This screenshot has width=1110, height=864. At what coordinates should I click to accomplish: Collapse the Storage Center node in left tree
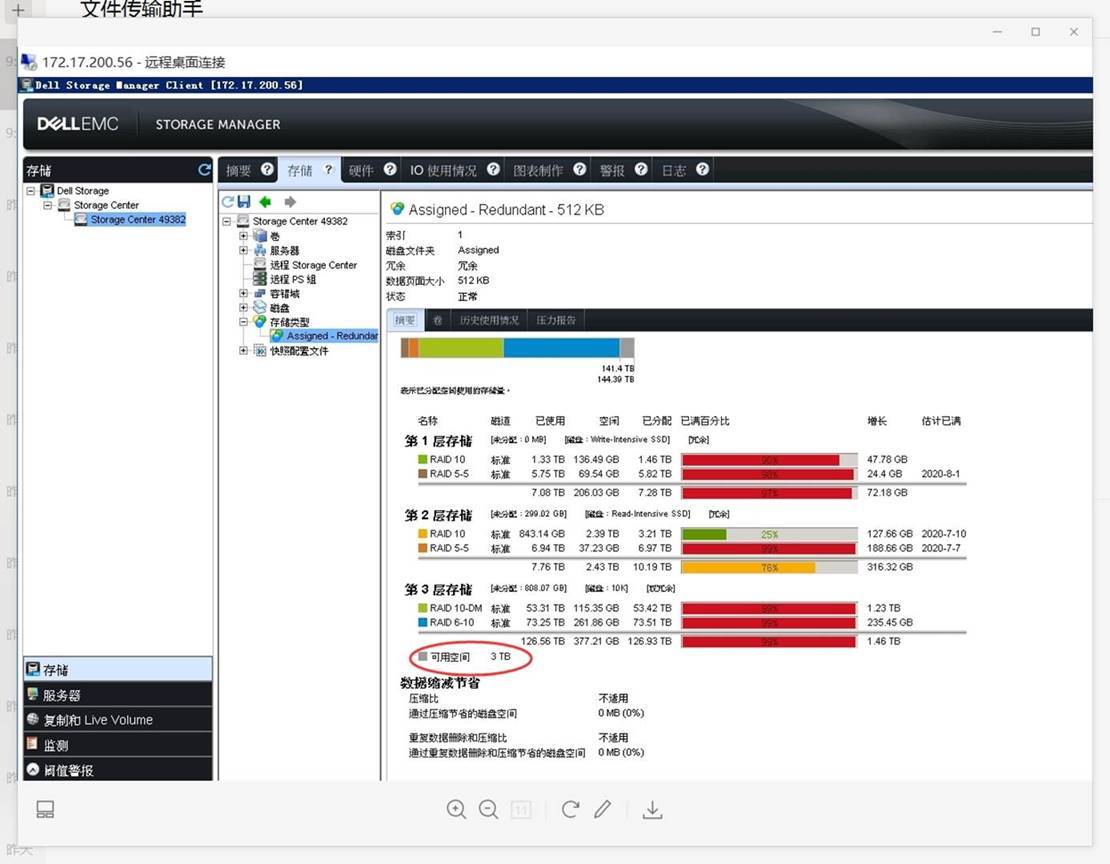click(x=47, y=205)
